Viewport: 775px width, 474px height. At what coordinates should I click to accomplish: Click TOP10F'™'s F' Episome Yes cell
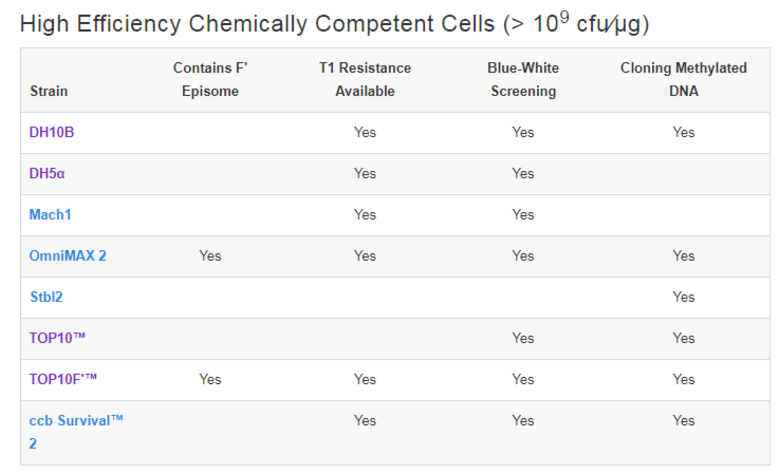(x=210, y=379)
